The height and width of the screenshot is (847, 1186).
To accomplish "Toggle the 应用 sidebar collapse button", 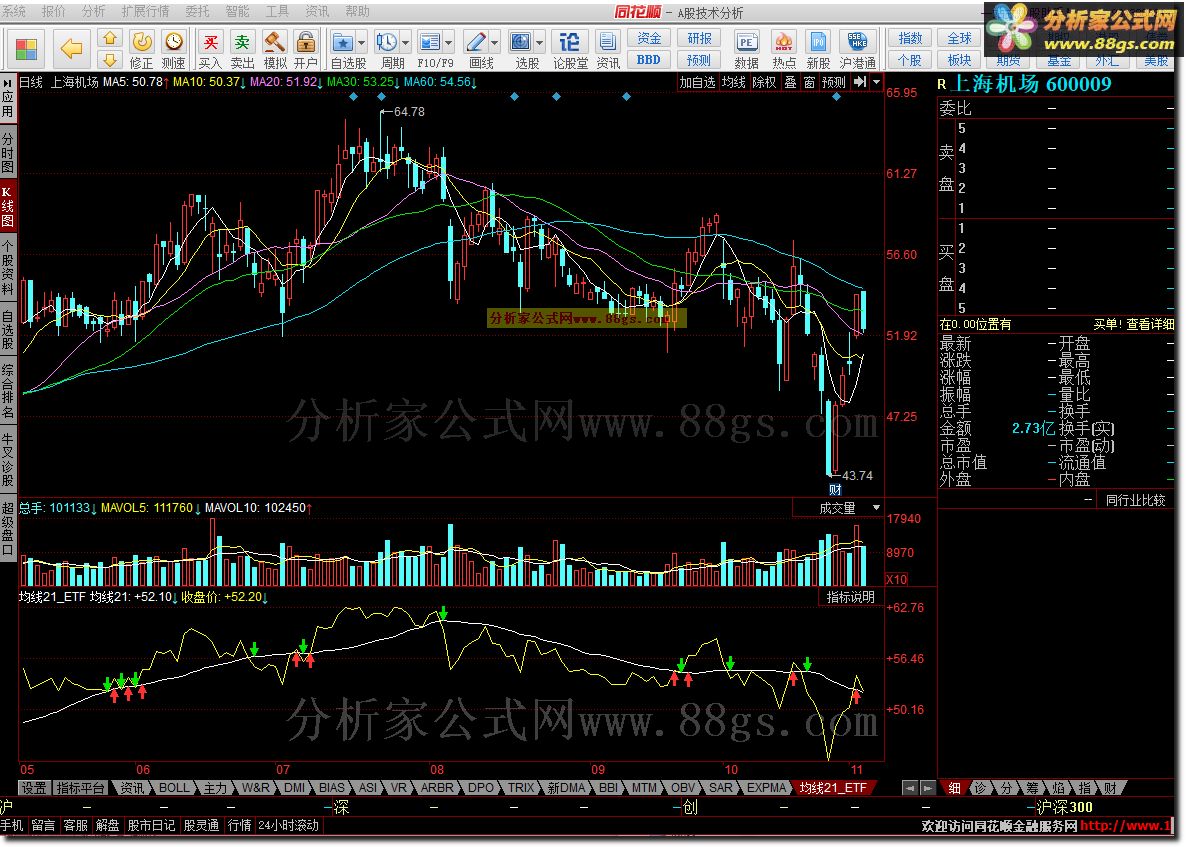I will [x=8, y=98].
